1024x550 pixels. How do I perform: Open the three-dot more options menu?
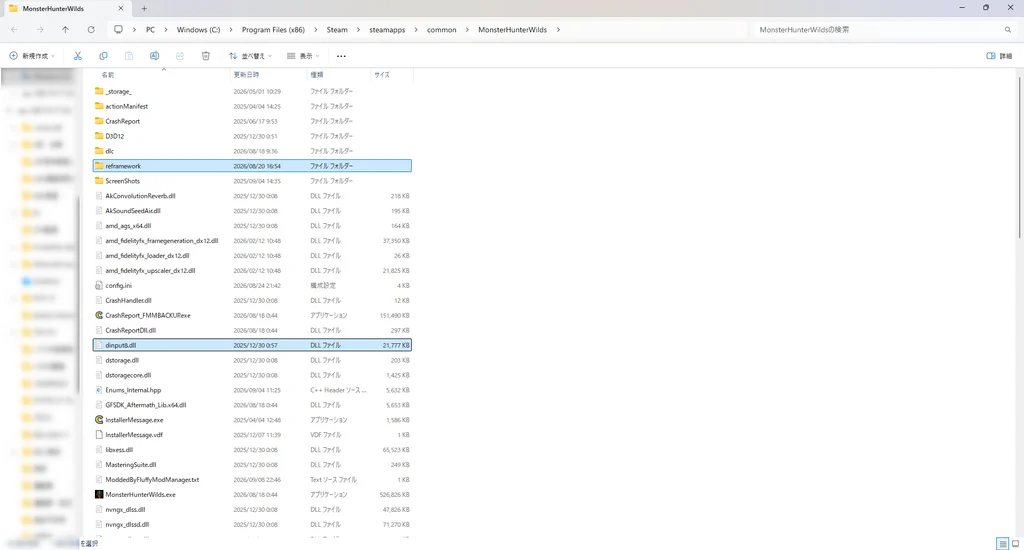(x=341, y=56)
